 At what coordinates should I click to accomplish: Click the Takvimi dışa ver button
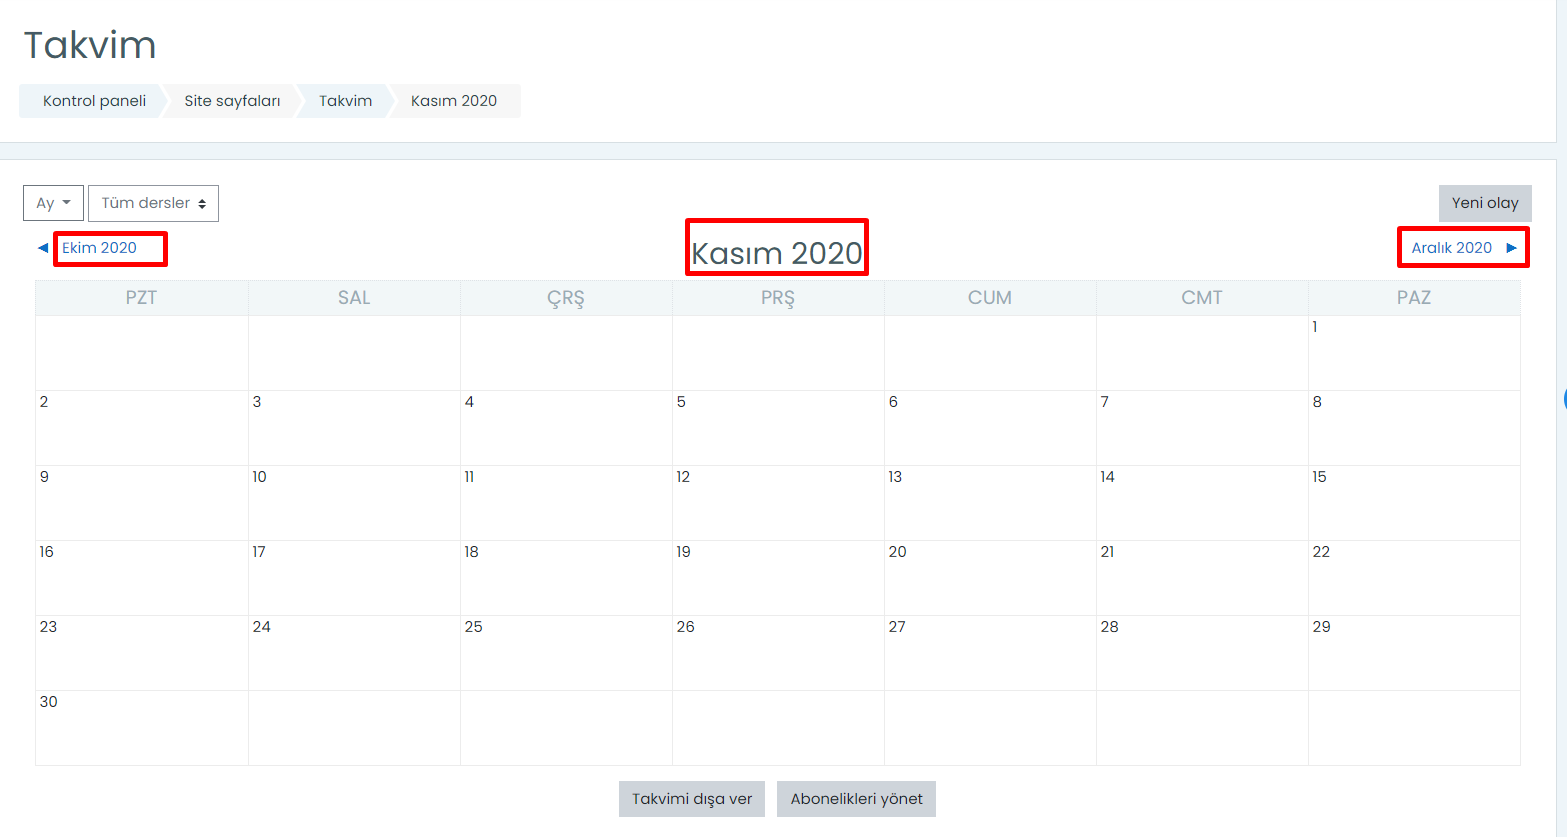(x=691, y=799)
